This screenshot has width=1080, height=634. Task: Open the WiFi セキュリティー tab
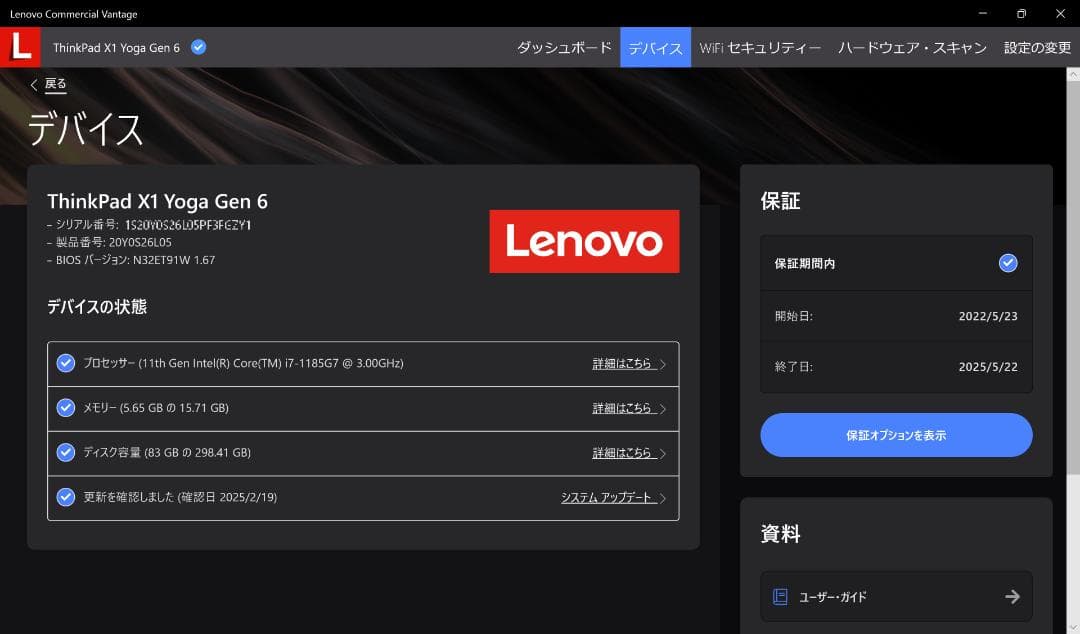coord(760,46)
